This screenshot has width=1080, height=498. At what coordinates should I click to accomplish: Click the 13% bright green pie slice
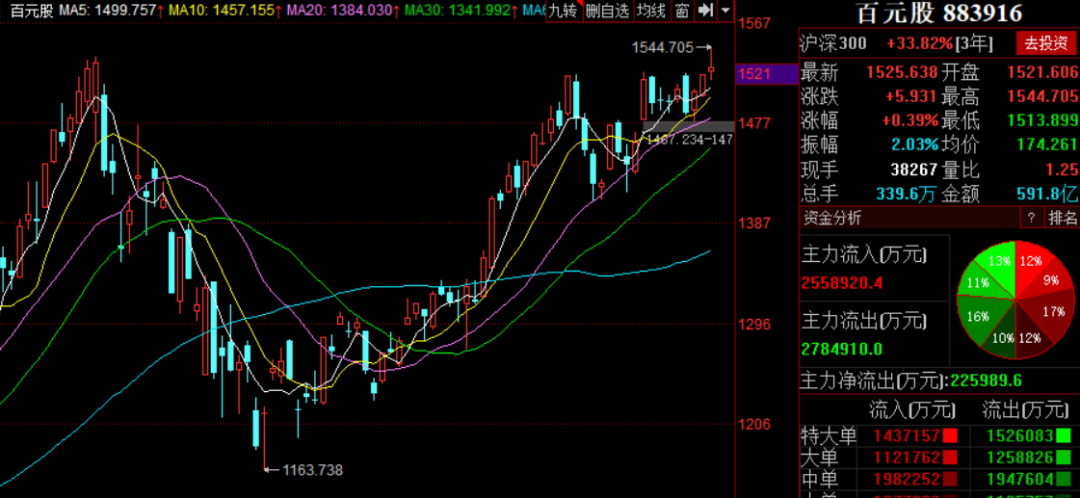(x=997, y=264)
